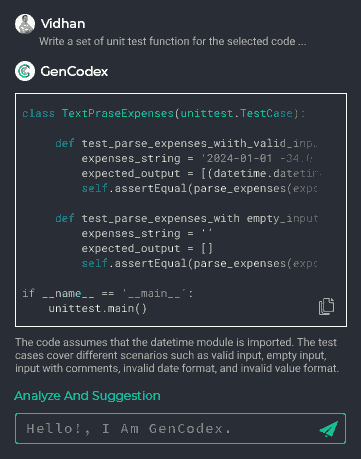Click the GenCodex logo icon
The width and height of the screenshot is (361, 459).
point(25,71)
